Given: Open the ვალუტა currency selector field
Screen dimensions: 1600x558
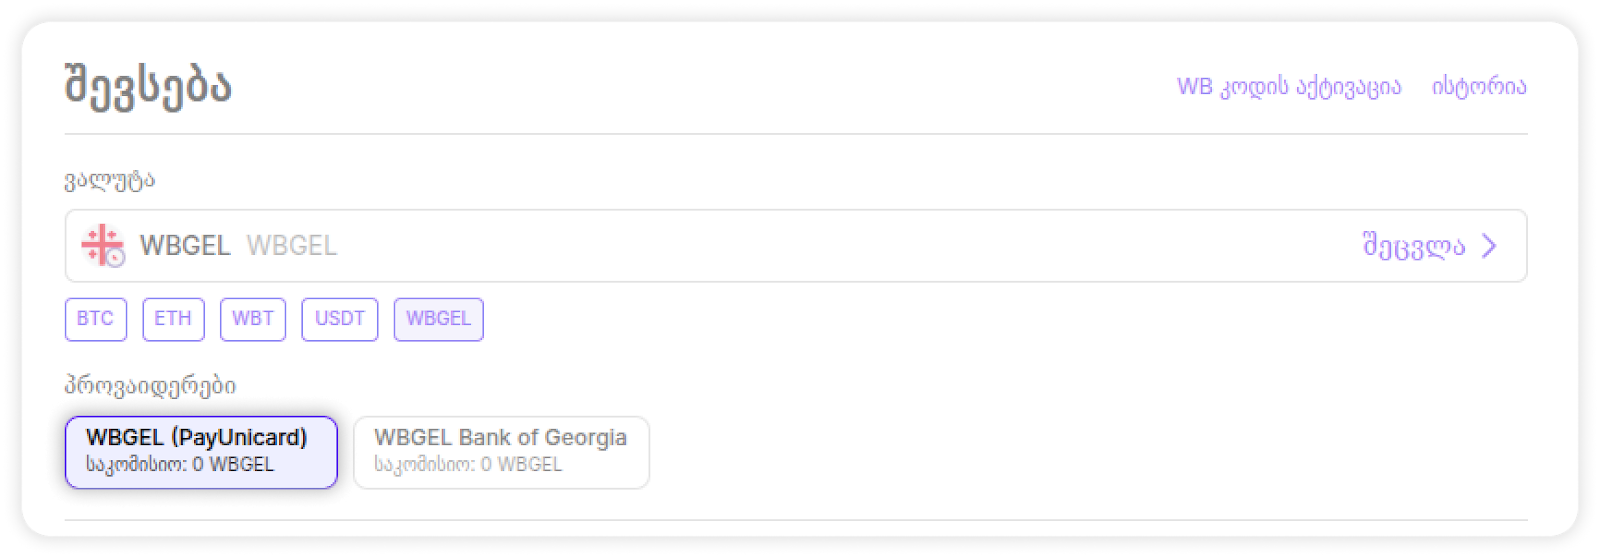Looking at the screenshot, I should point(795,246).
